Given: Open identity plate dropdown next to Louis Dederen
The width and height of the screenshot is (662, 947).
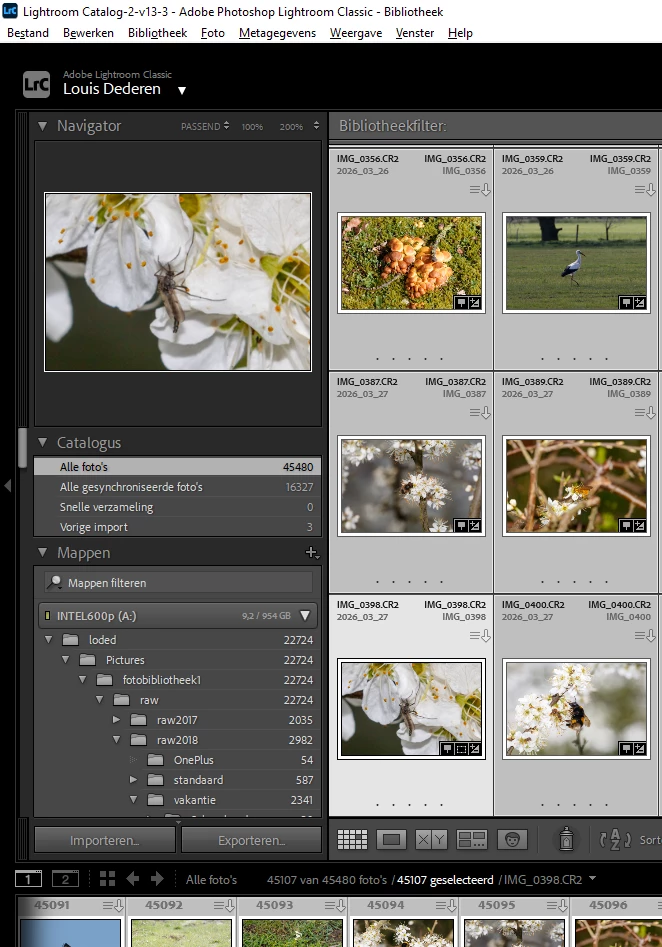Looking at the screenshot, I should tap(182, 91).
